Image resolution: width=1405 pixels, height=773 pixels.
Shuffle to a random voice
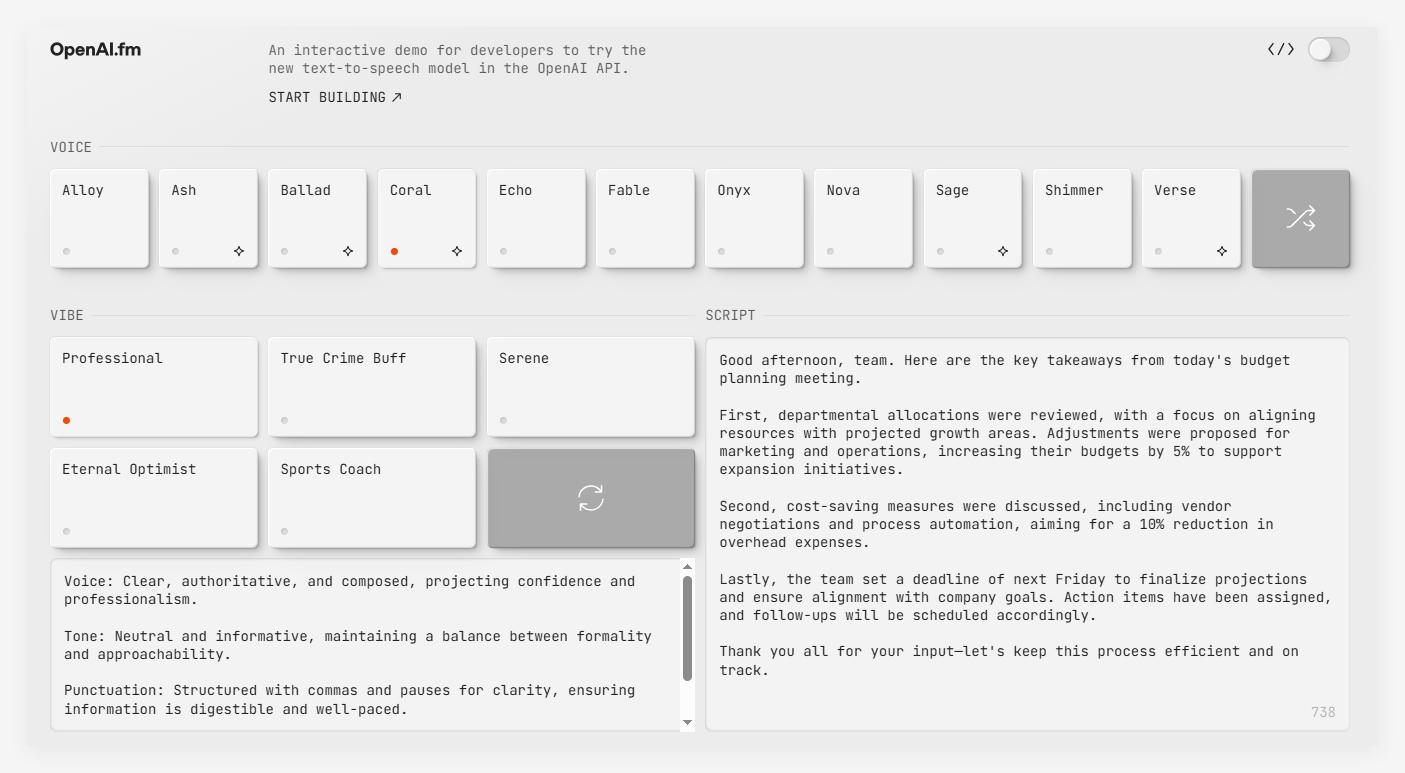tap(1300, 219)
